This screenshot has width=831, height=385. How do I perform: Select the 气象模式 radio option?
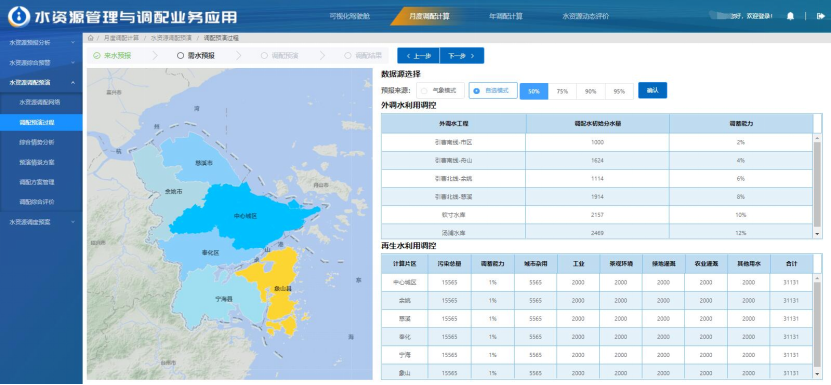point(440,91)
